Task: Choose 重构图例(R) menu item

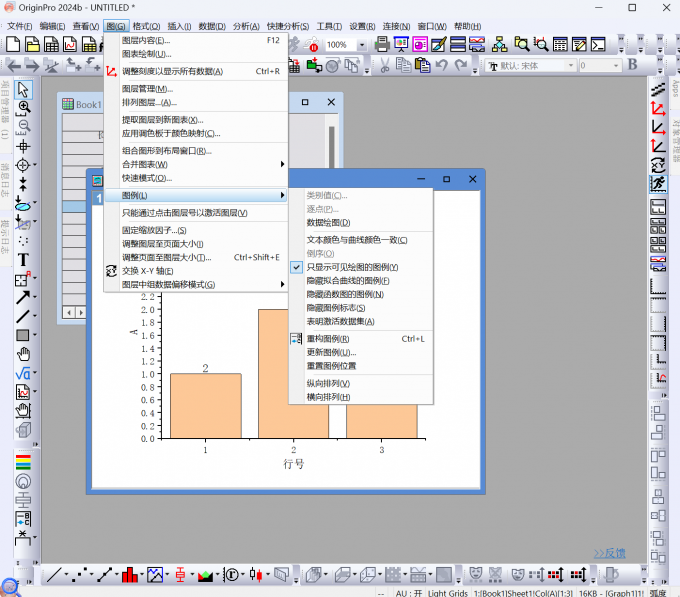Action: [361, 339]
